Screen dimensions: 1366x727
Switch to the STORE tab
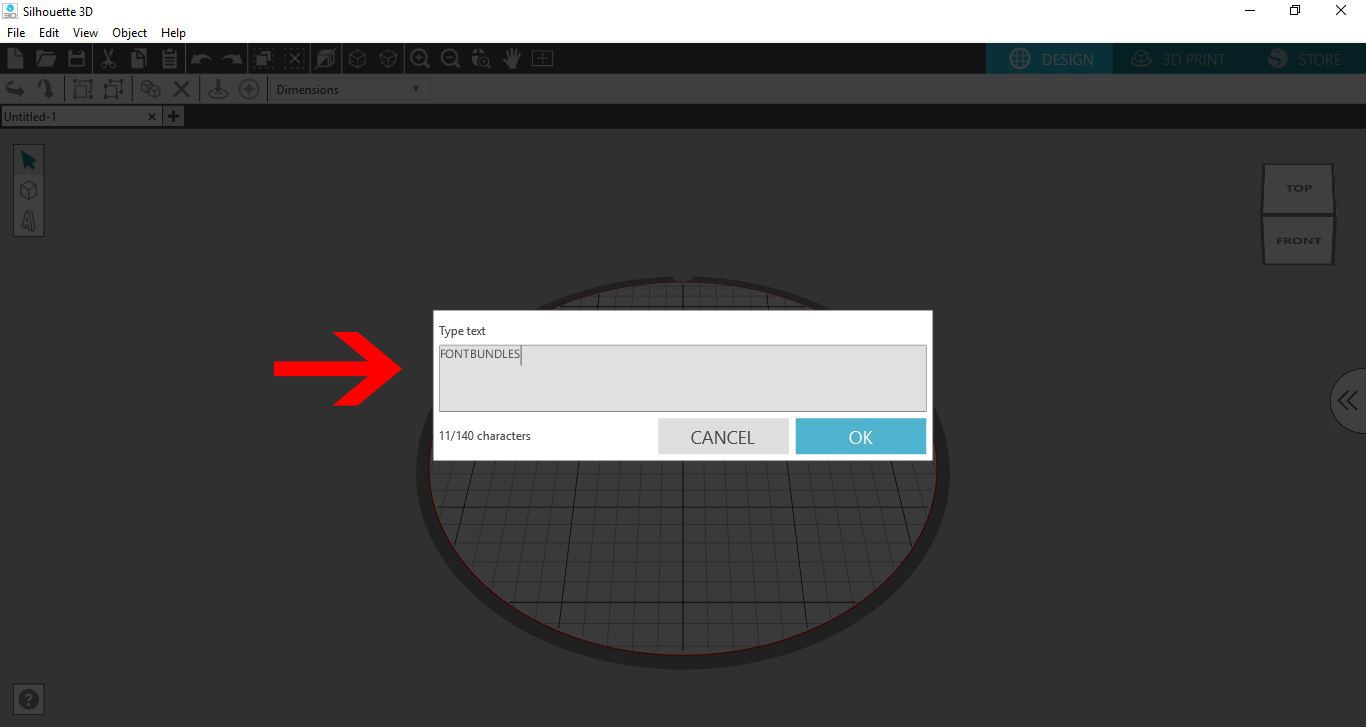(x=1304, y=59)
